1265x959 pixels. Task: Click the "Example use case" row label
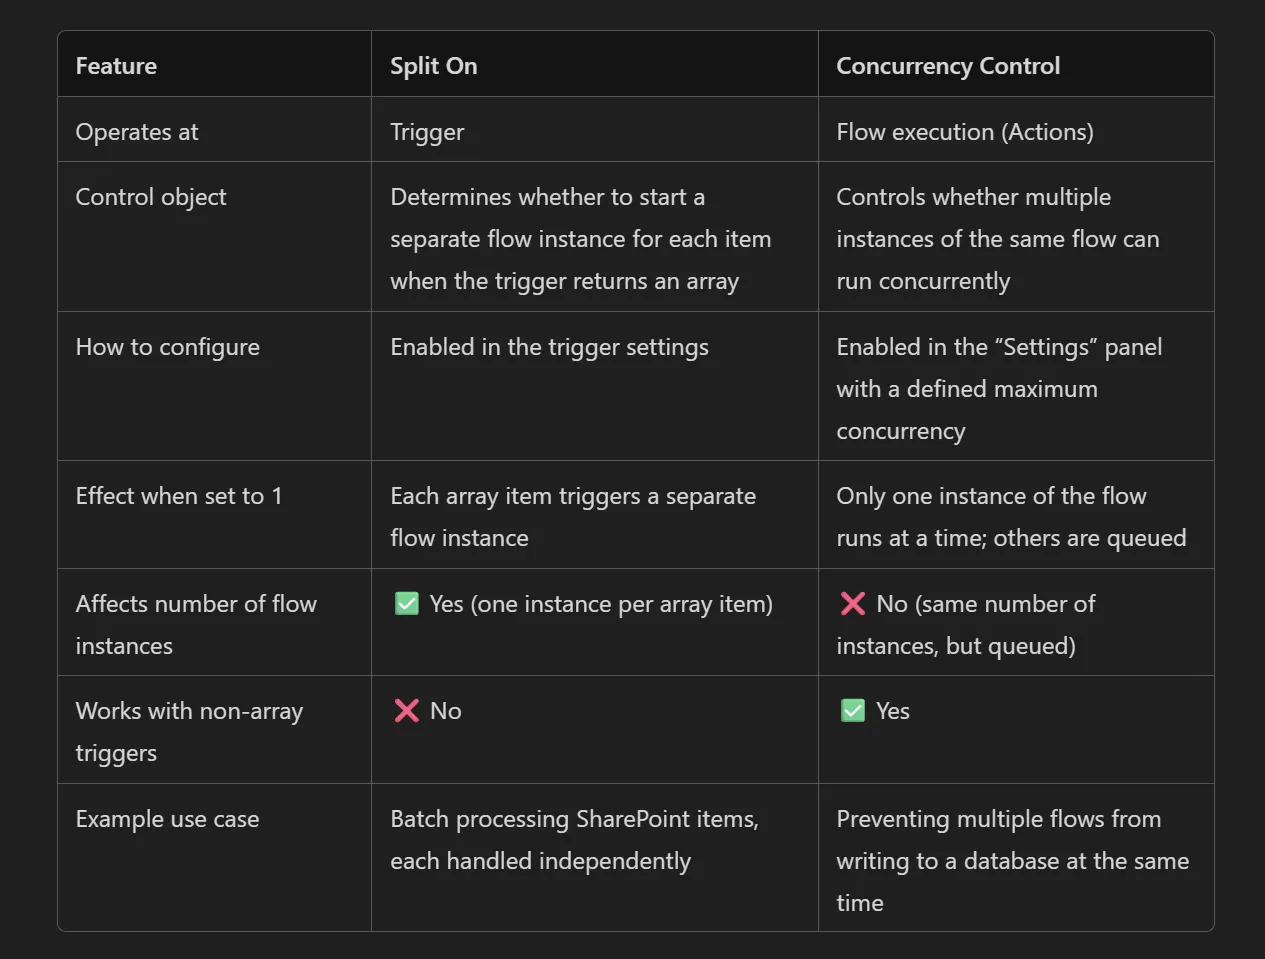pyautogui.click(x=167, y=819)
